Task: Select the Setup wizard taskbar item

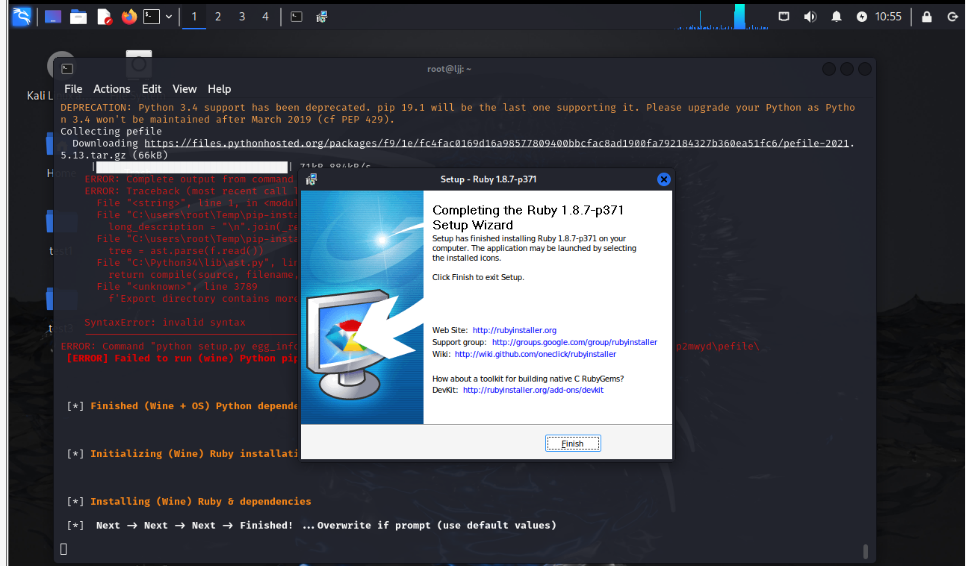Action: click(321, 16)
